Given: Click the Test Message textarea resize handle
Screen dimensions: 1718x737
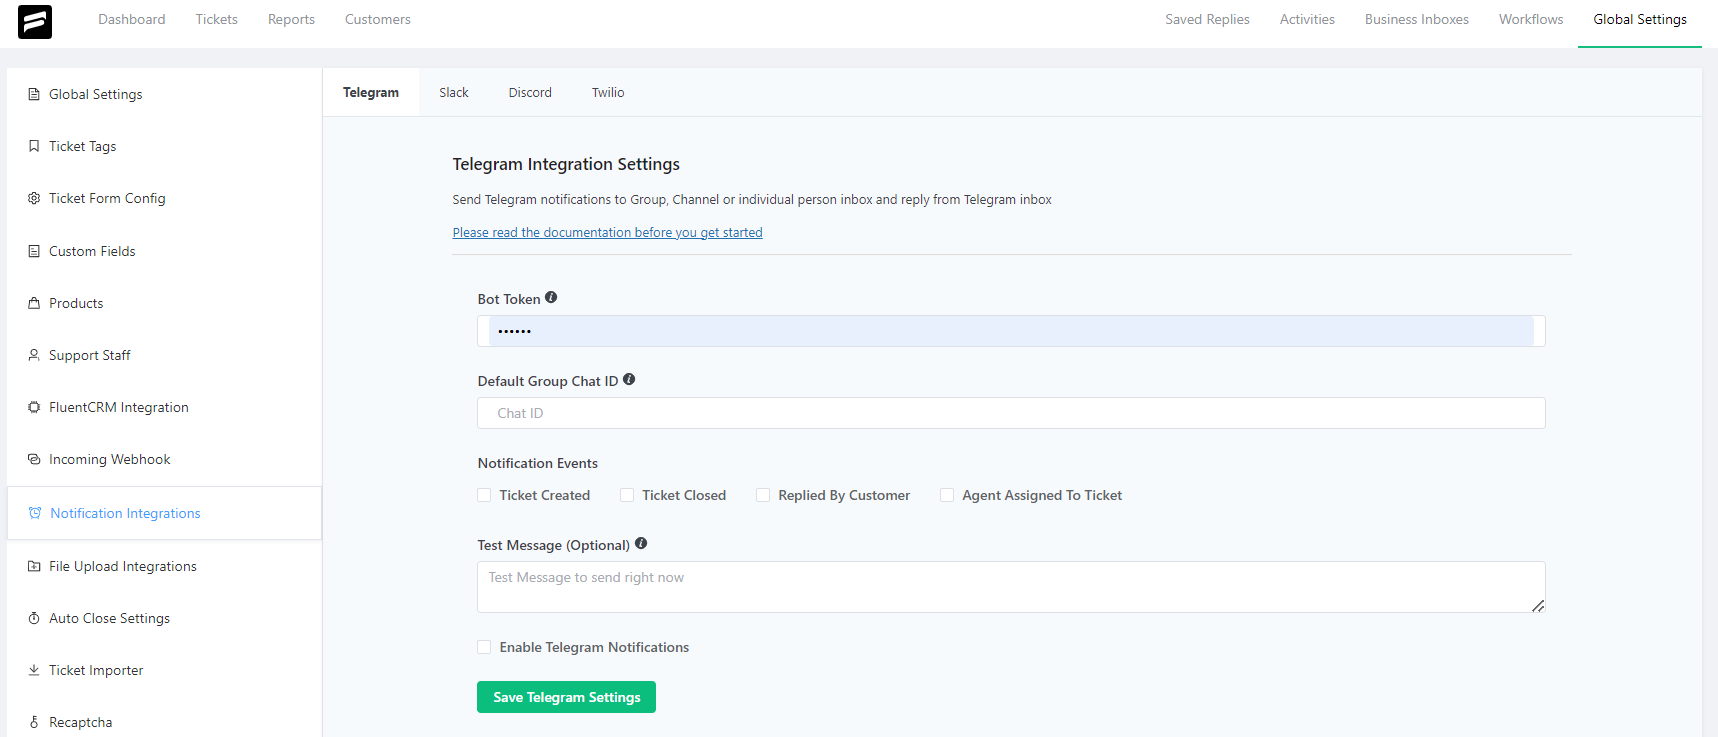Looking at the screenshot, I should click(x=1538, y=606).
